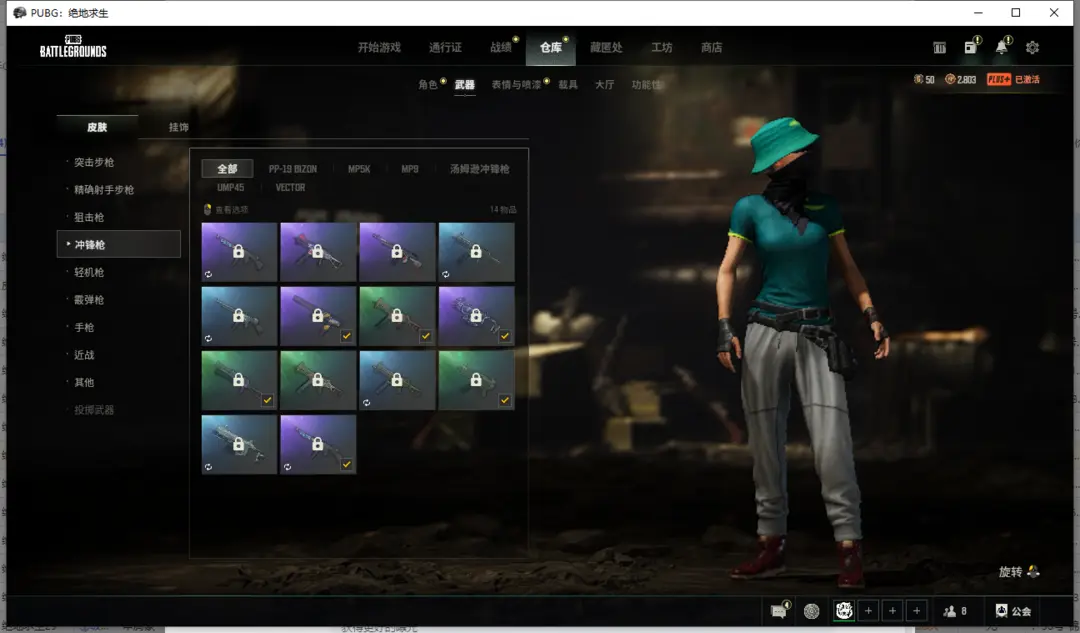Toggle checkbox on fourth skin in third row
Image resolution: width=1080 pixels, height=633 pixels.
pos(505,400)
